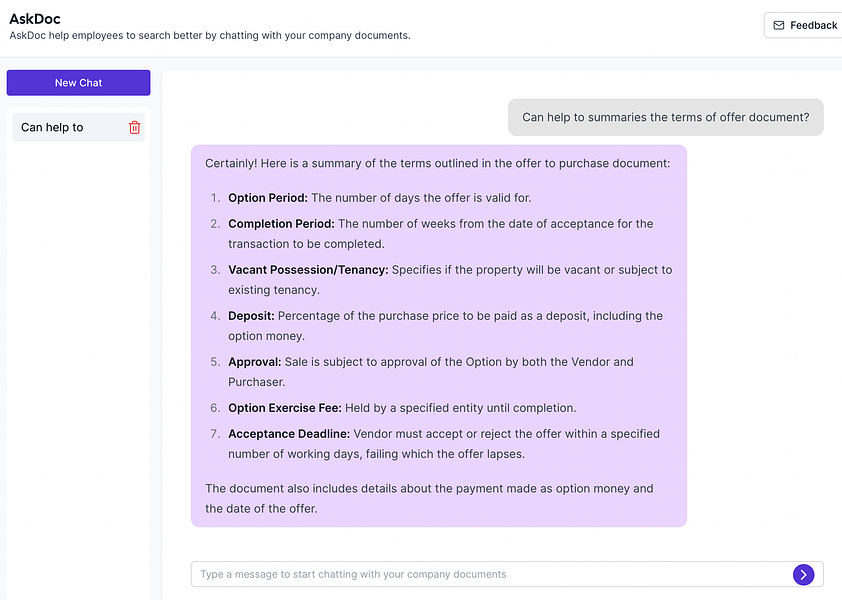Click the "Acceptance Deadline" list heading

(288, 434)
